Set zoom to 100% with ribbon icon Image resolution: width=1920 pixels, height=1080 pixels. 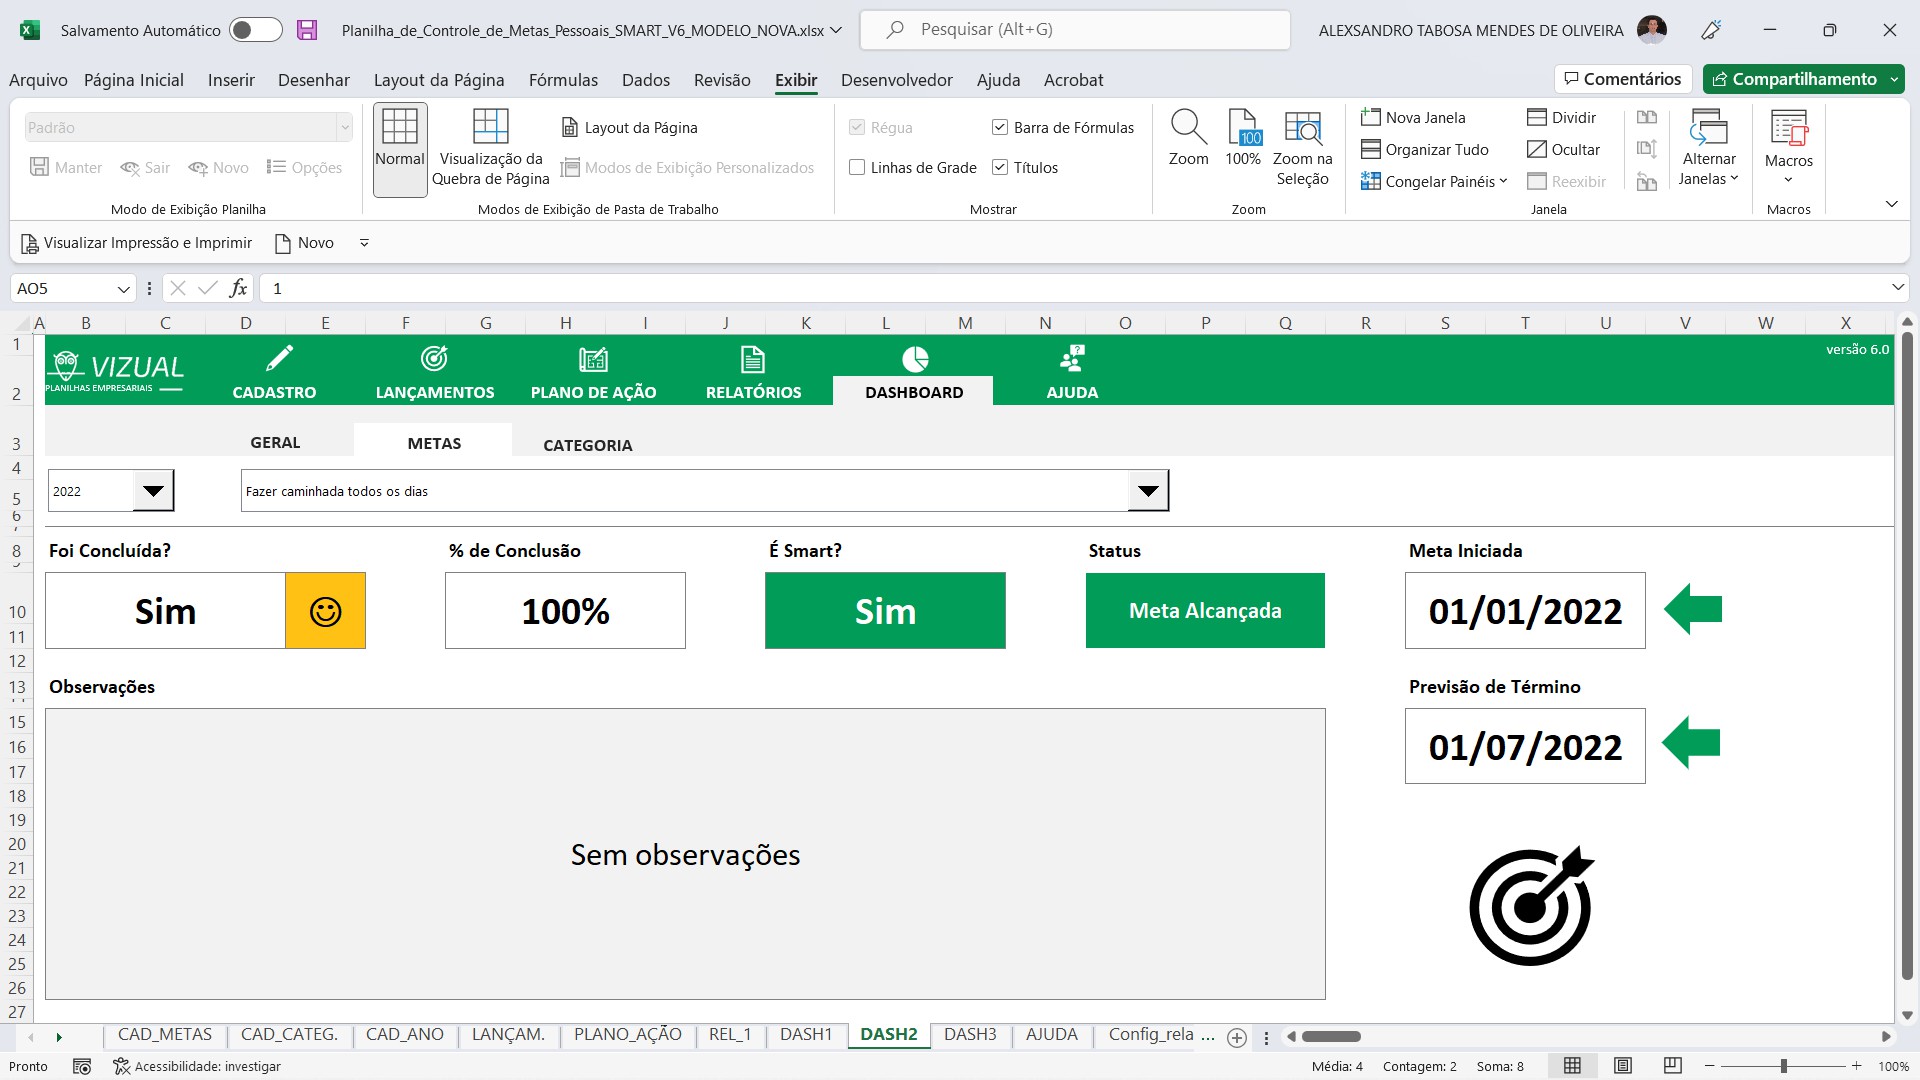[x=1244, y=140]
